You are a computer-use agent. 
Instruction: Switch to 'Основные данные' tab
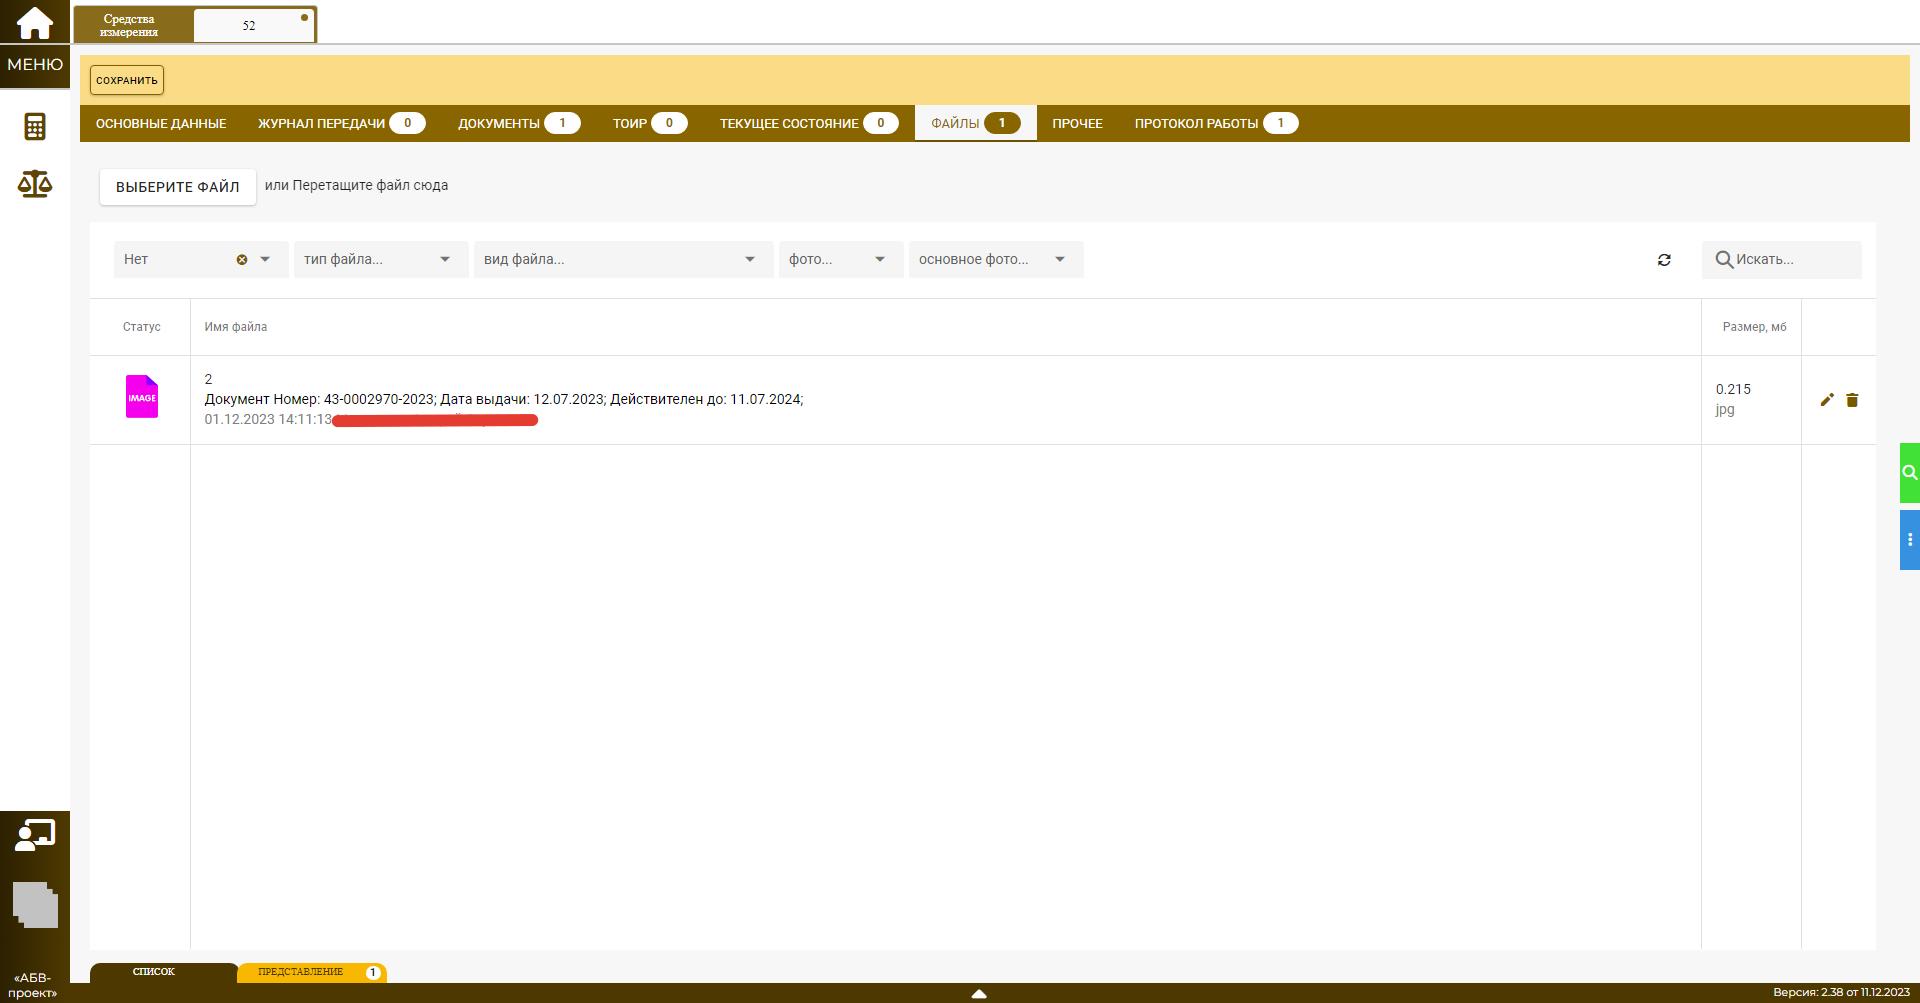pos(161,123)
